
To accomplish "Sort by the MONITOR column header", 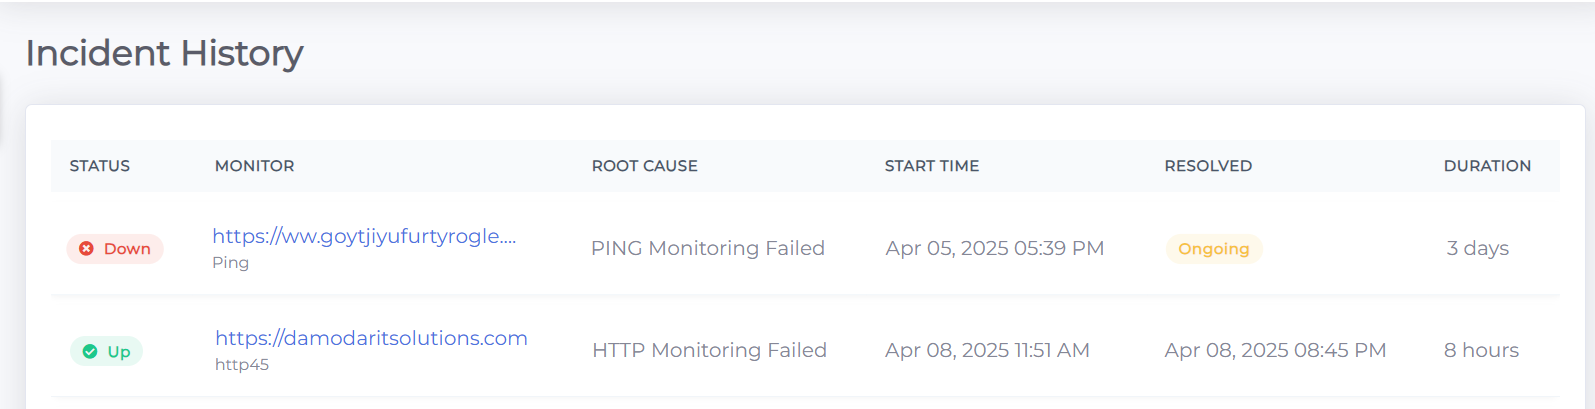I will [x=255, y=166].
